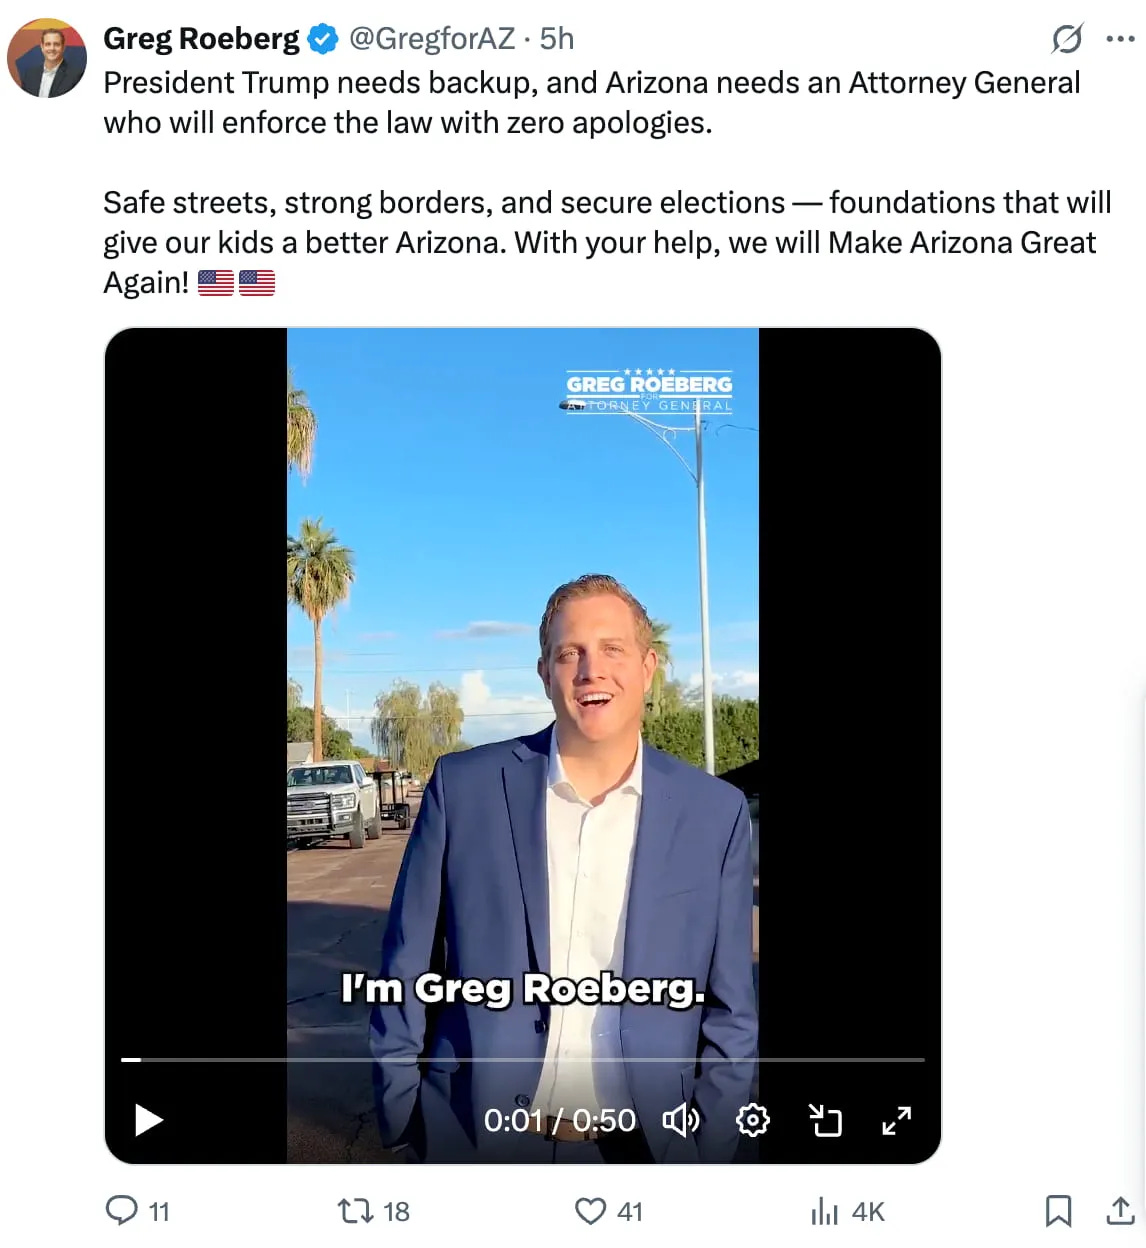Repost this tweet using the retweet icon
This screenshot has height=1248, width=1146.
coord(355,1211)
